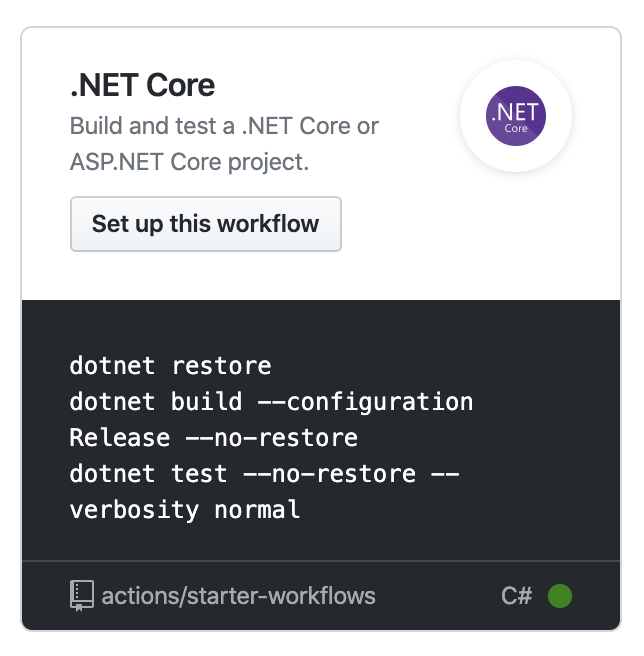Select the ".NET Core" card title

click(x=142, y=86)
